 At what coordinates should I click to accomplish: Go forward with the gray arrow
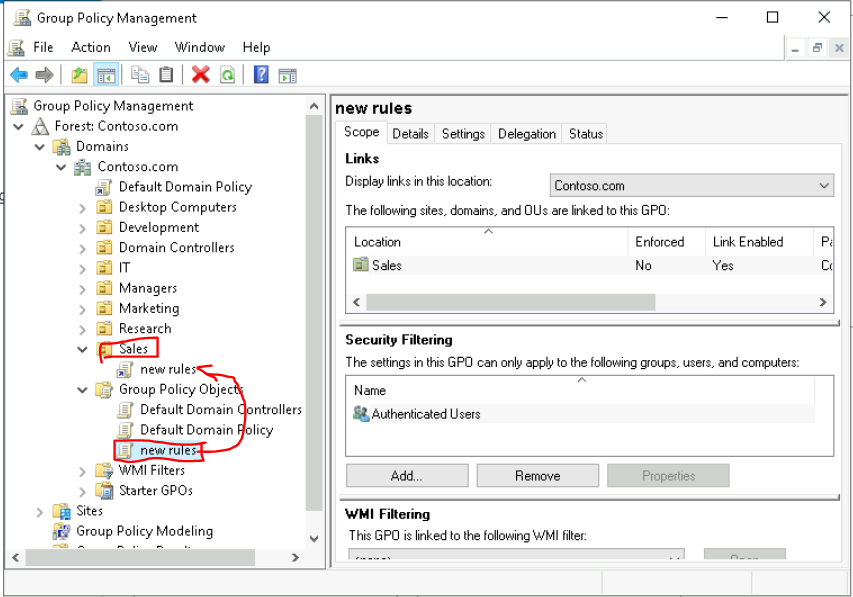click(x=44, y=75)
